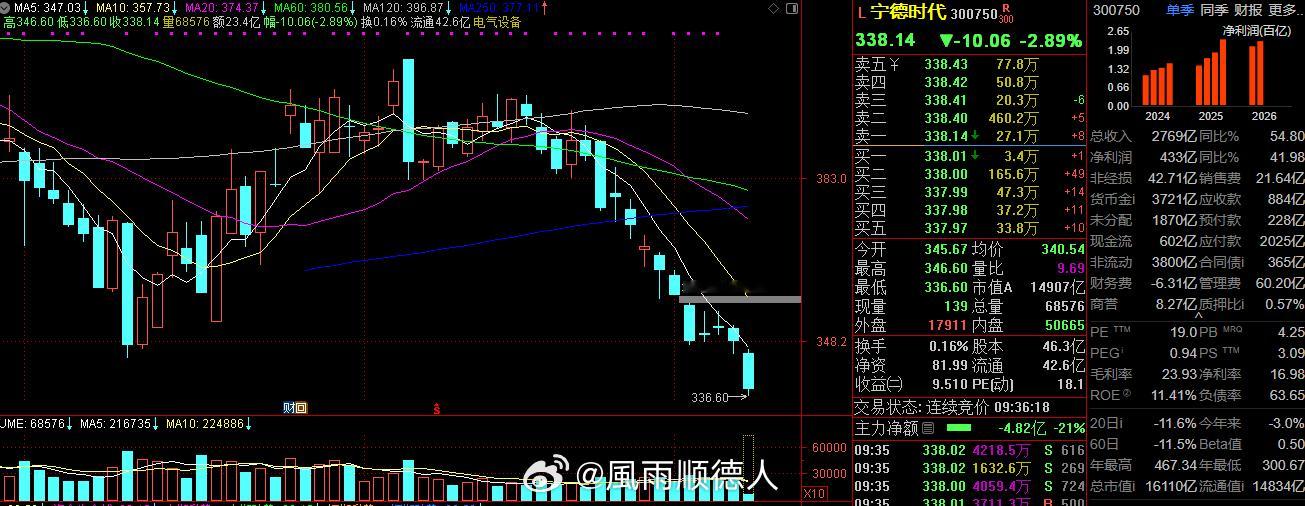This screenshot has width=1305, height=506.
Task: Click the 交易状态: 连续竞价 status line
Action: (x=951, y=407)
